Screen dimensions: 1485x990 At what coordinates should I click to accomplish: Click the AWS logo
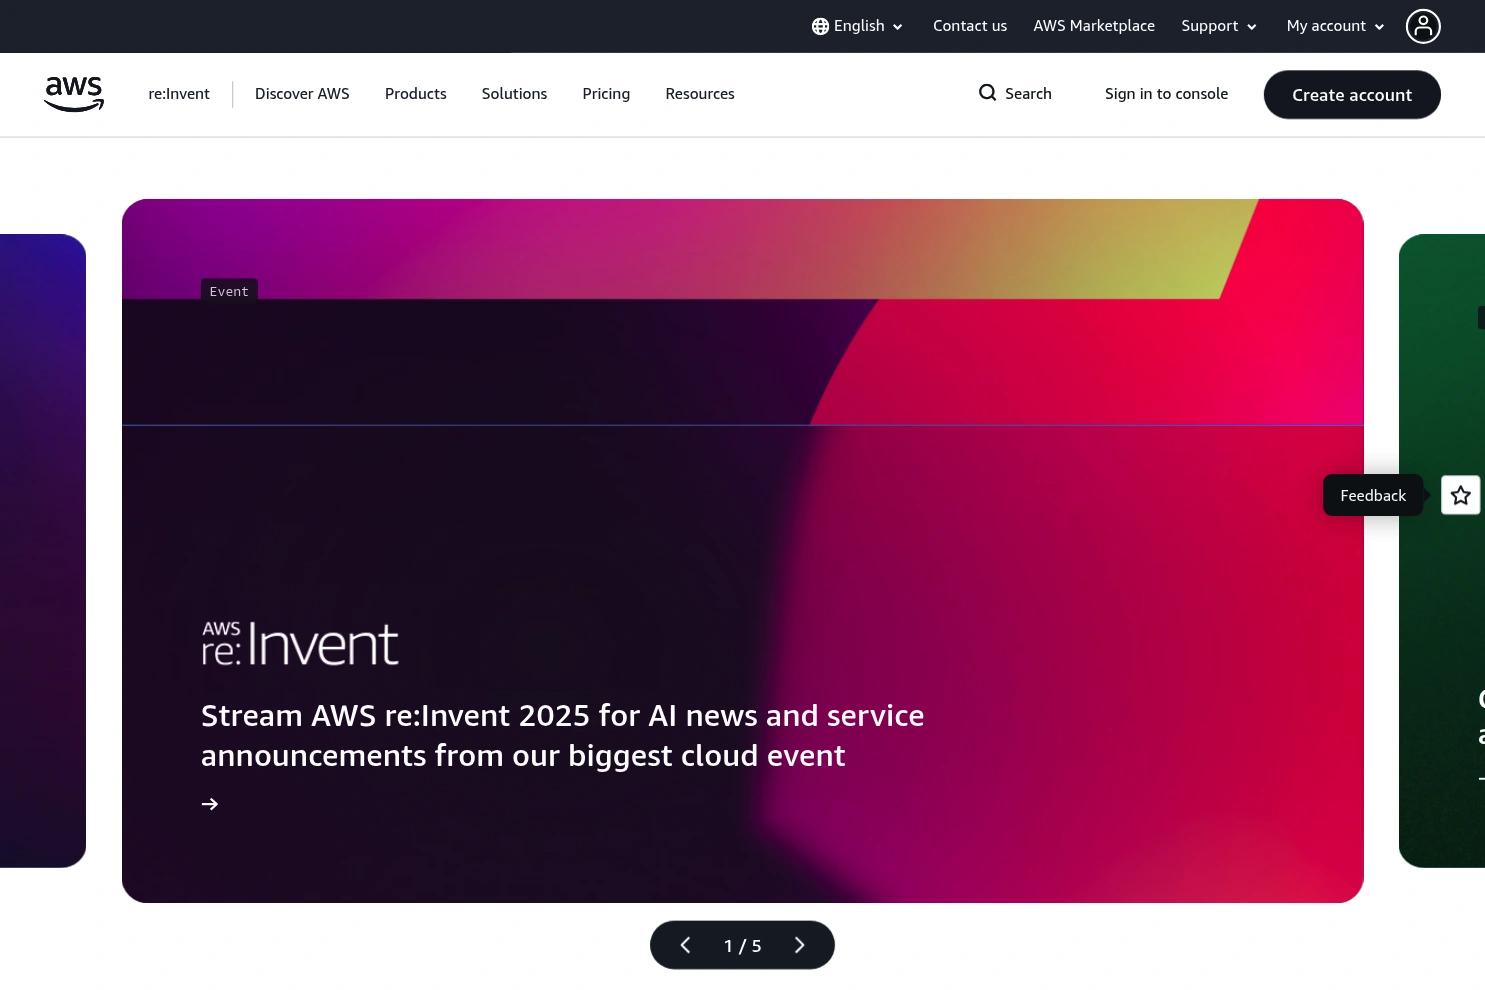[x=74, y=94]
